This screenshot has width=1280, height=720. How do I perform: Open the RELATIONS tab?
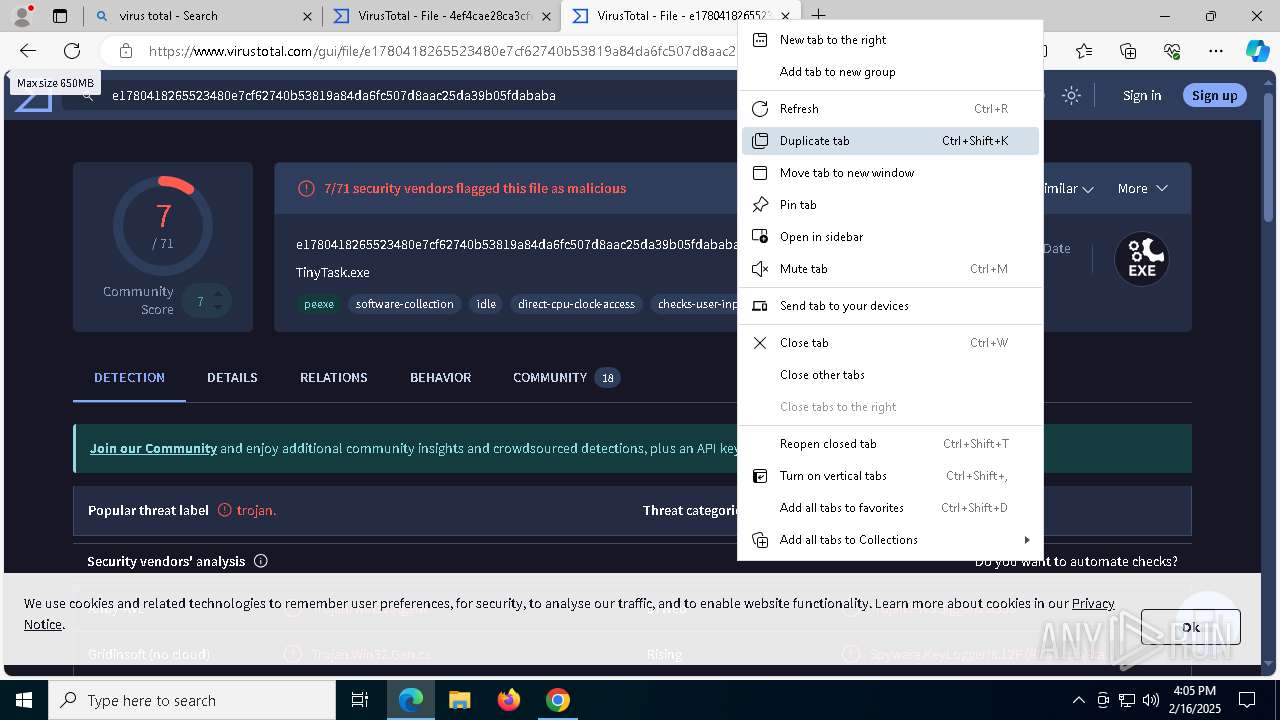pyautogui.click(x=334, y=377)
